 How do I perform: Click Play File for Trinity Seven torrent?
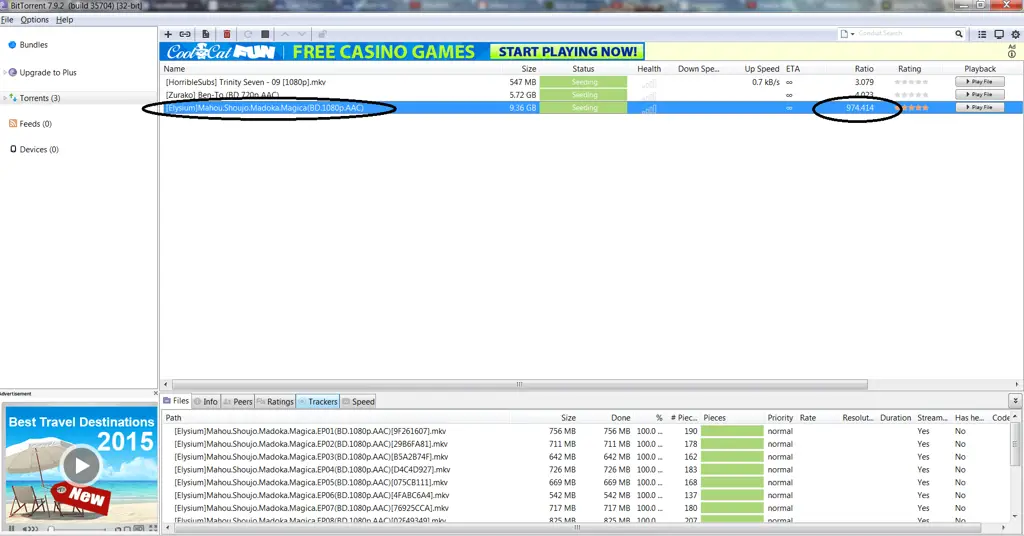click(x=980, y=82)
